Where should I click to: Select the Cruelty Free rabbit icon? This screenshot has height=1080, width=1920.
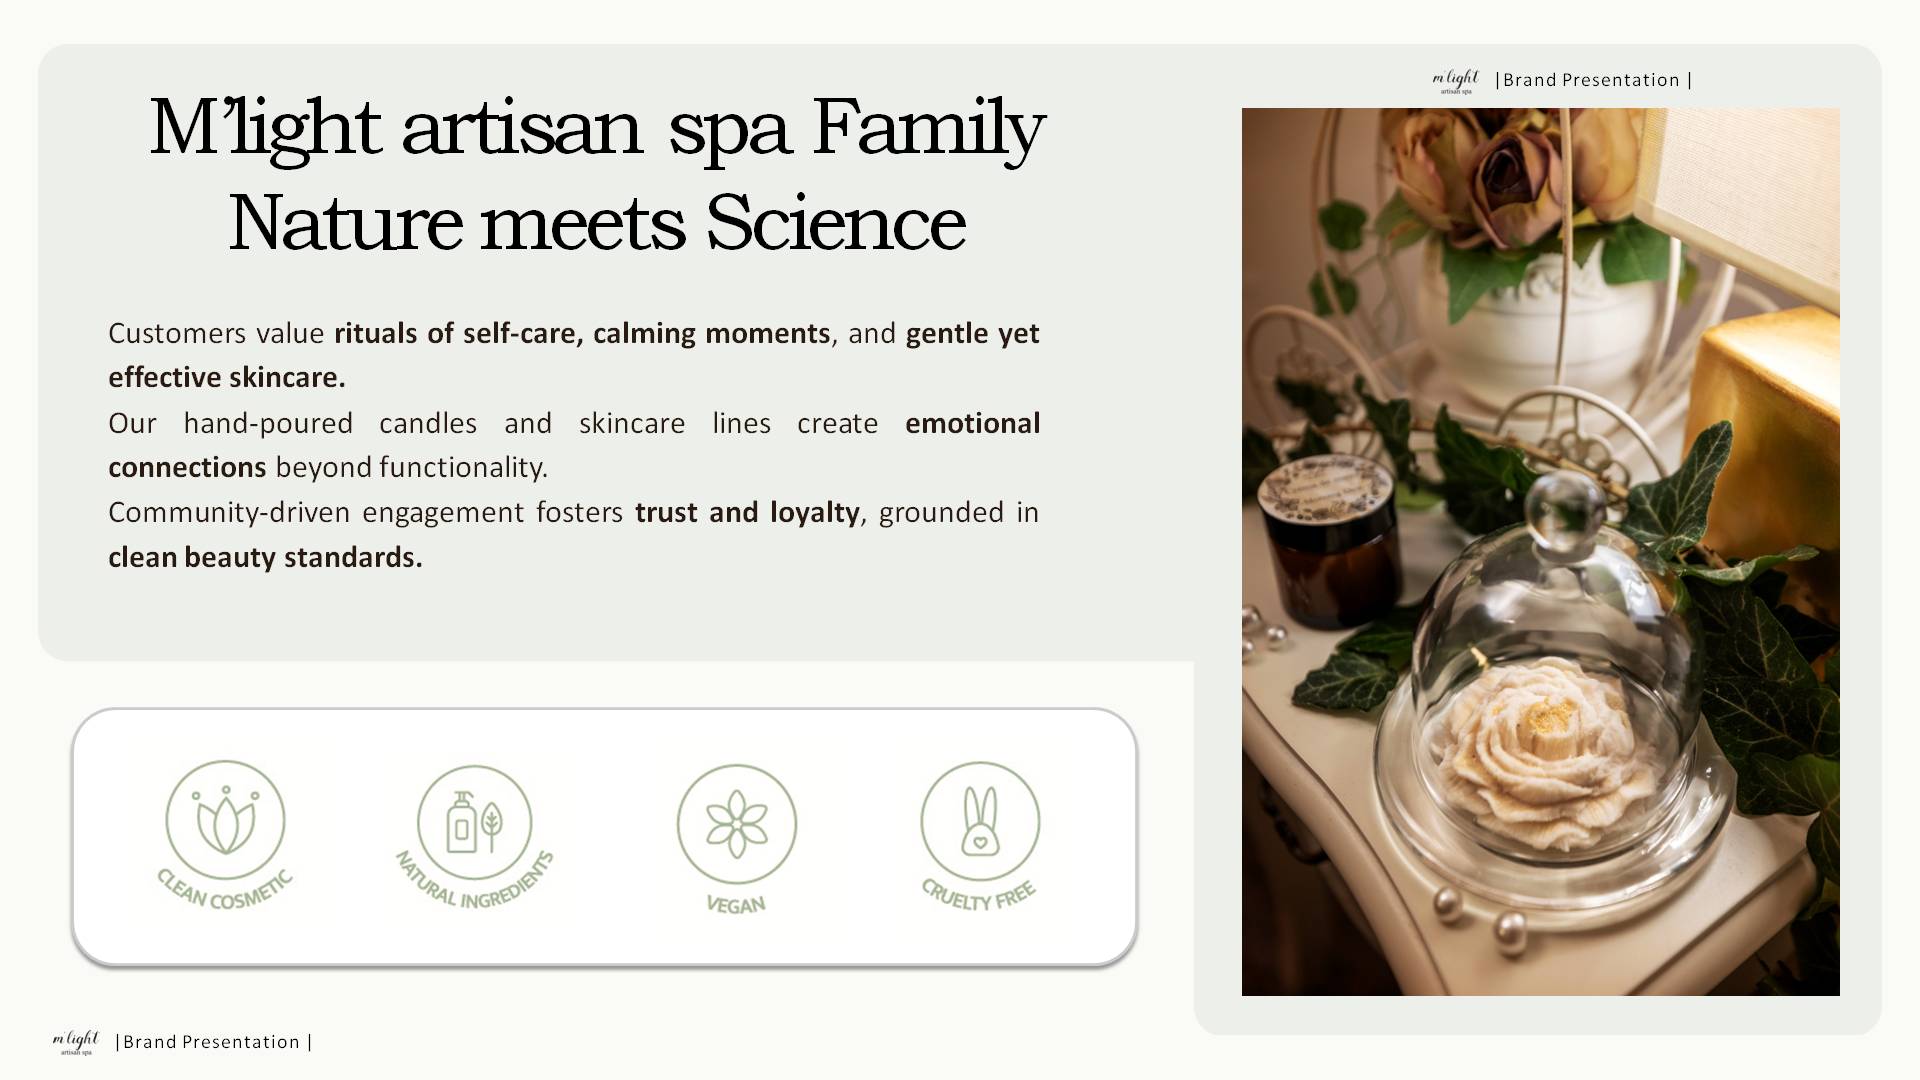(980, 821)
